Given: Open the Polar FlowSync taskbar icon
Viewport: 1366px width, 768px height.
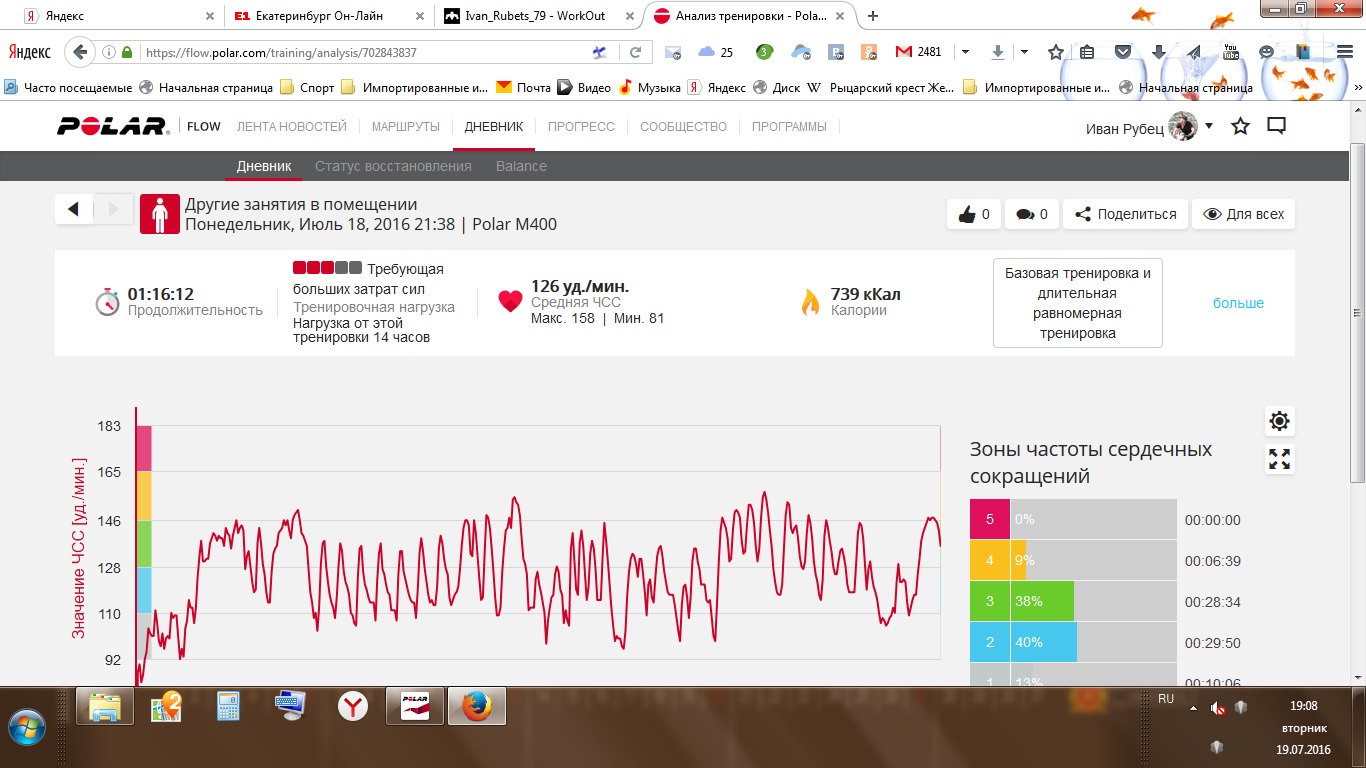Looking at the screenshot, I should tap(414, 707).
